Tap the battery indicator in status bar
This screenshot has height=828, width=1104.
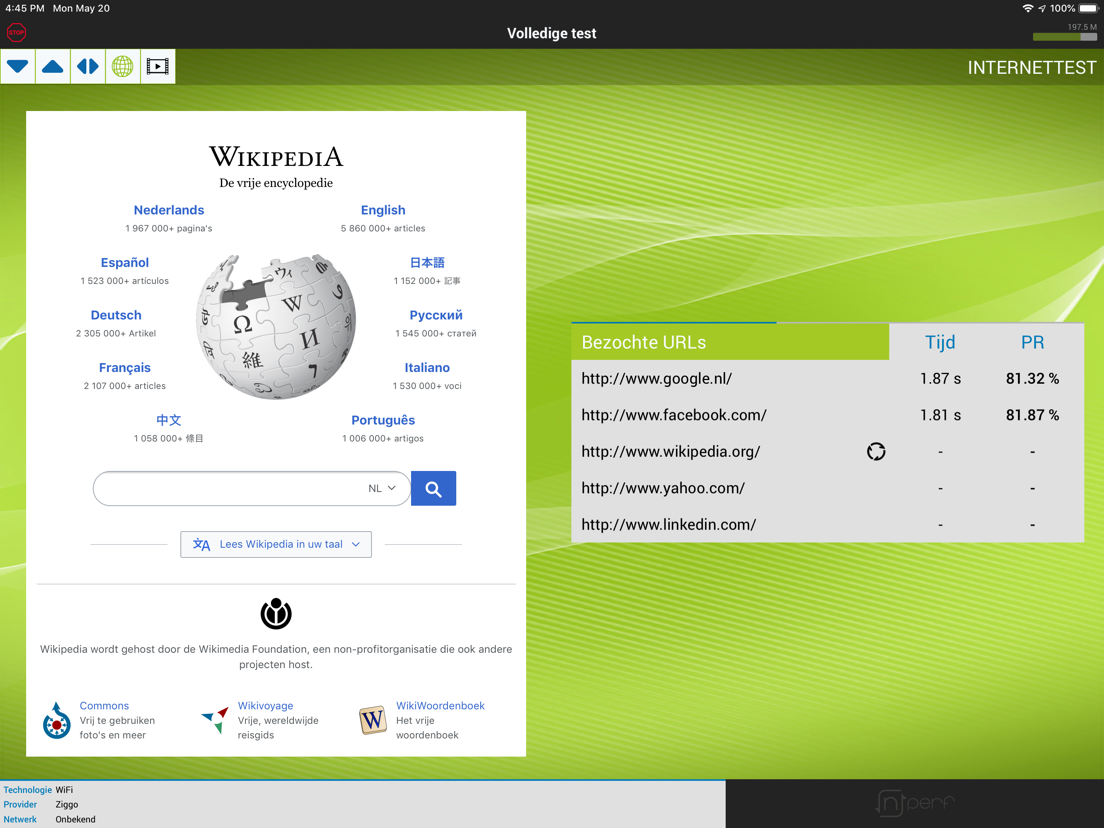(1089, 8)
